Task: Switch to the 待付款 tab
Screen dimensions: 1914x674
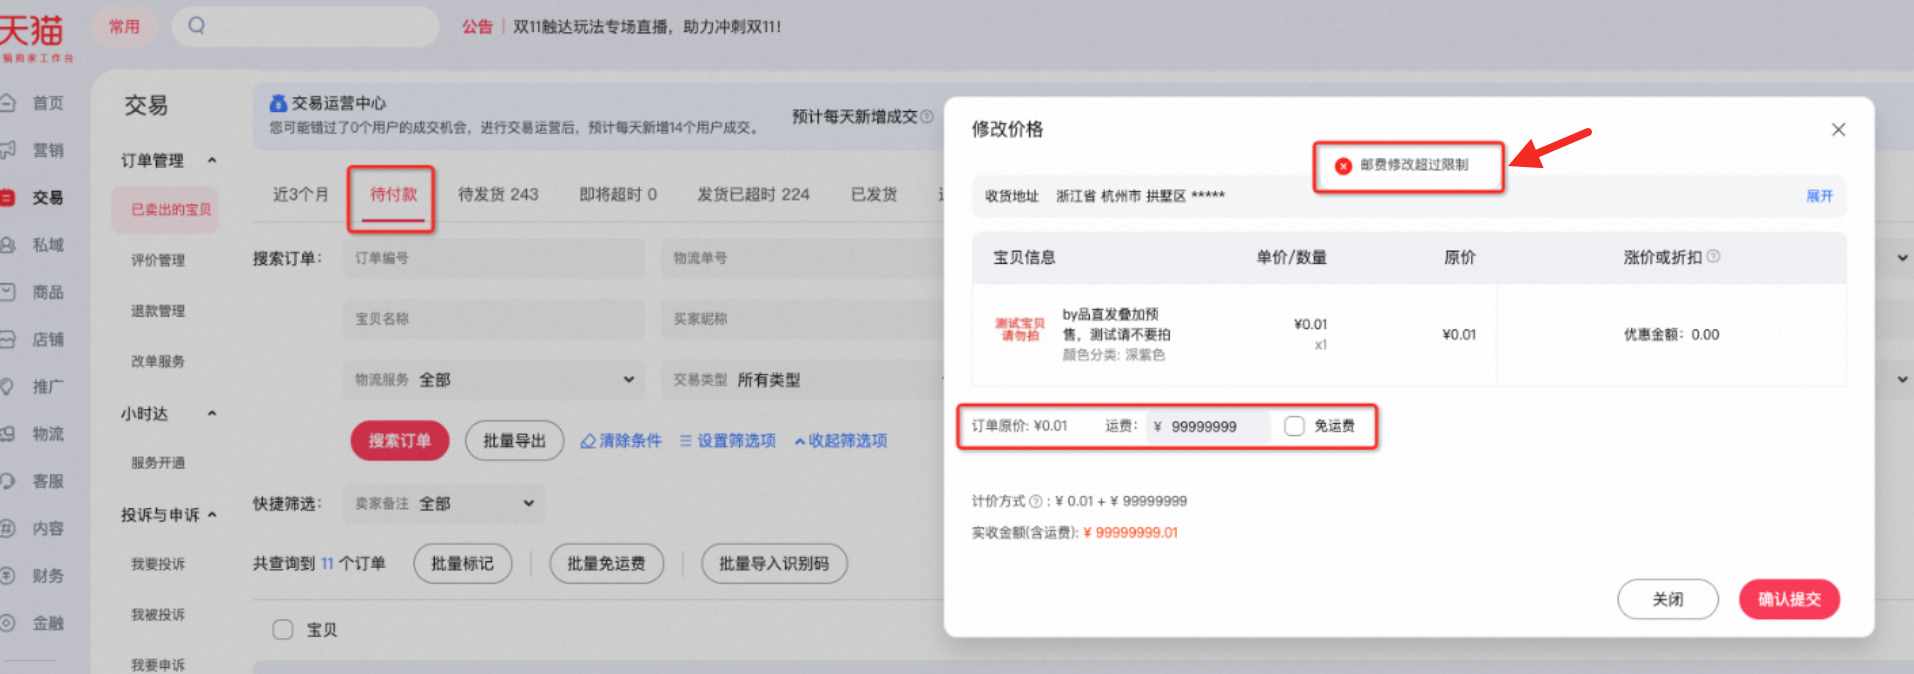Action: click(x=393, y=194)
